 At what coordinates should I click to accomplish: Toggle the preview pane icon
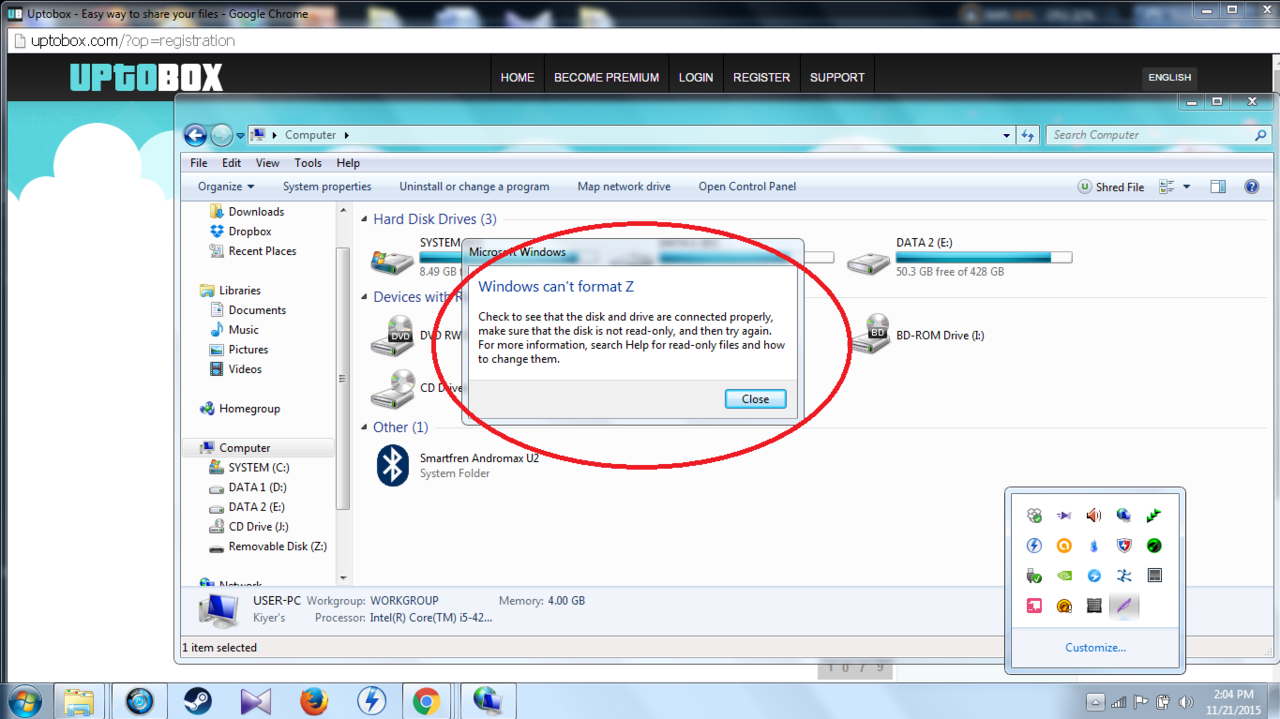[x=1217, y=187]
